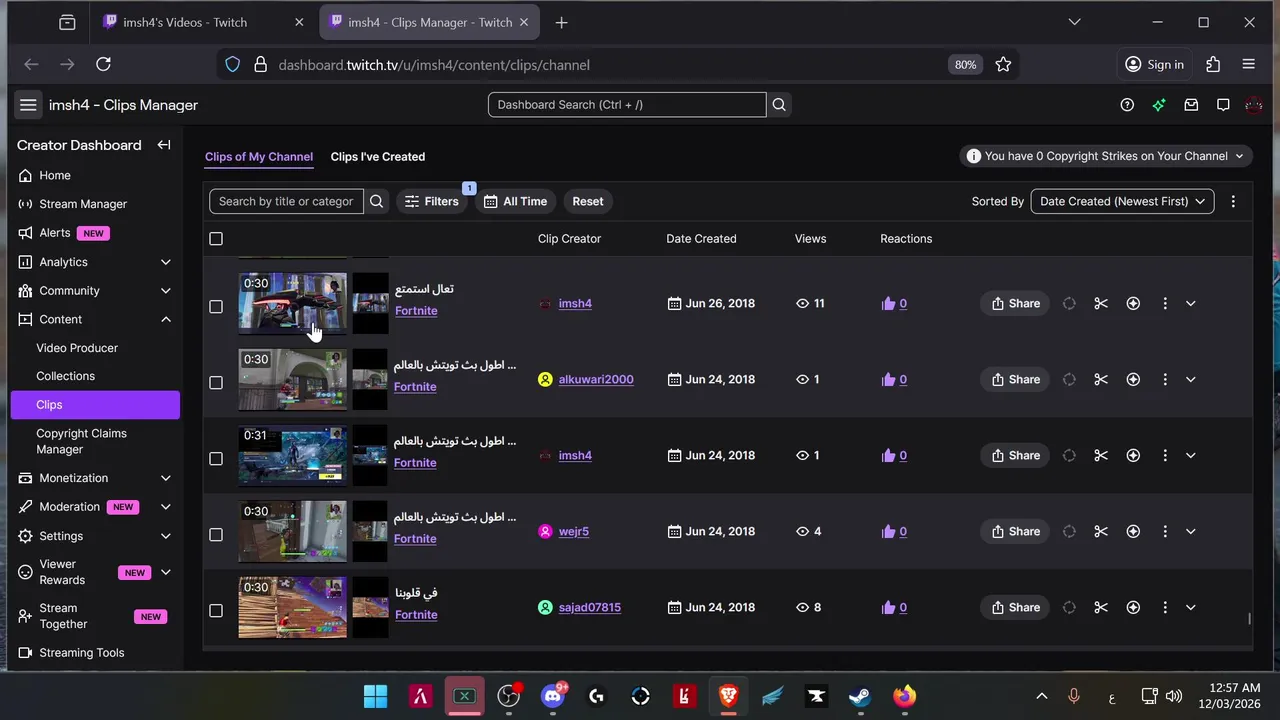Click the dotted circle icon on the sajad07815 row
The width and height of the screenshot is (1280, 720).
pos(1069,607)
